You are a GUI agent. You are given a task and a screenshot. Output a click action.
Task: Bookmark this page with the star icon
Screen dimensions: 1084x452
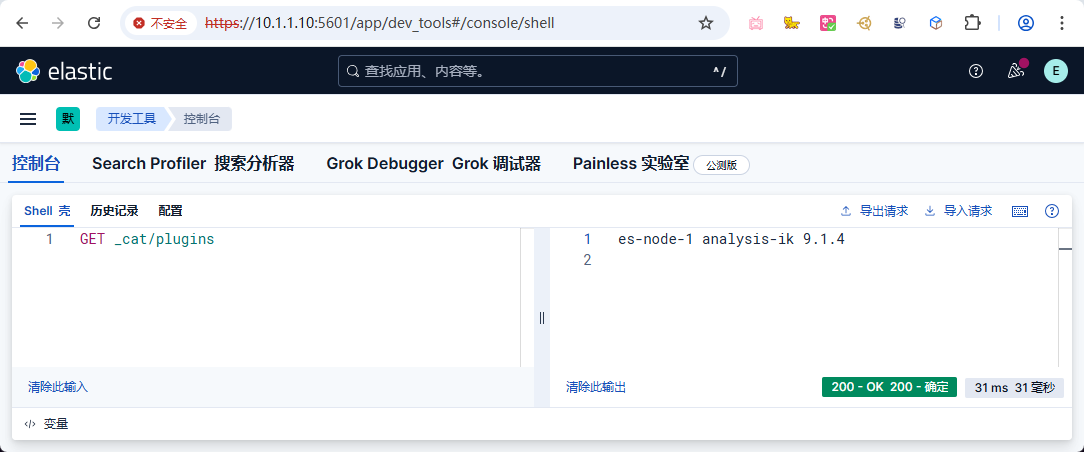point(705,23)
